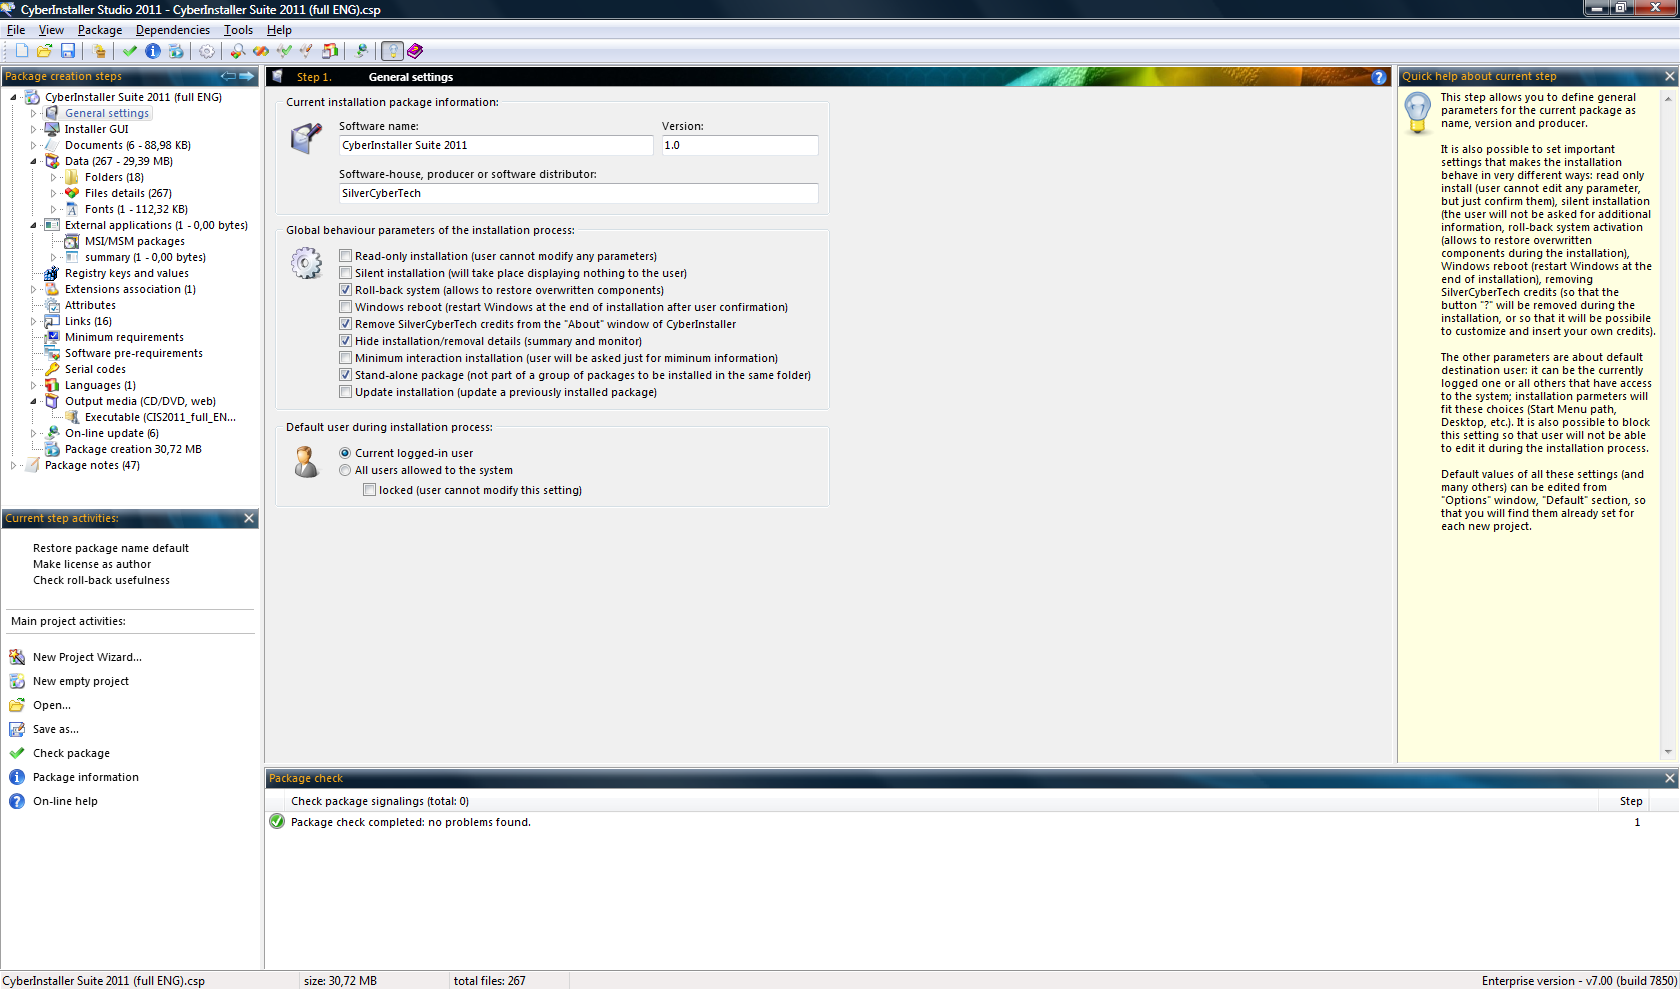Click the previous step arrow in Package creation steps

pyautogui.click(x=228, y=76)
